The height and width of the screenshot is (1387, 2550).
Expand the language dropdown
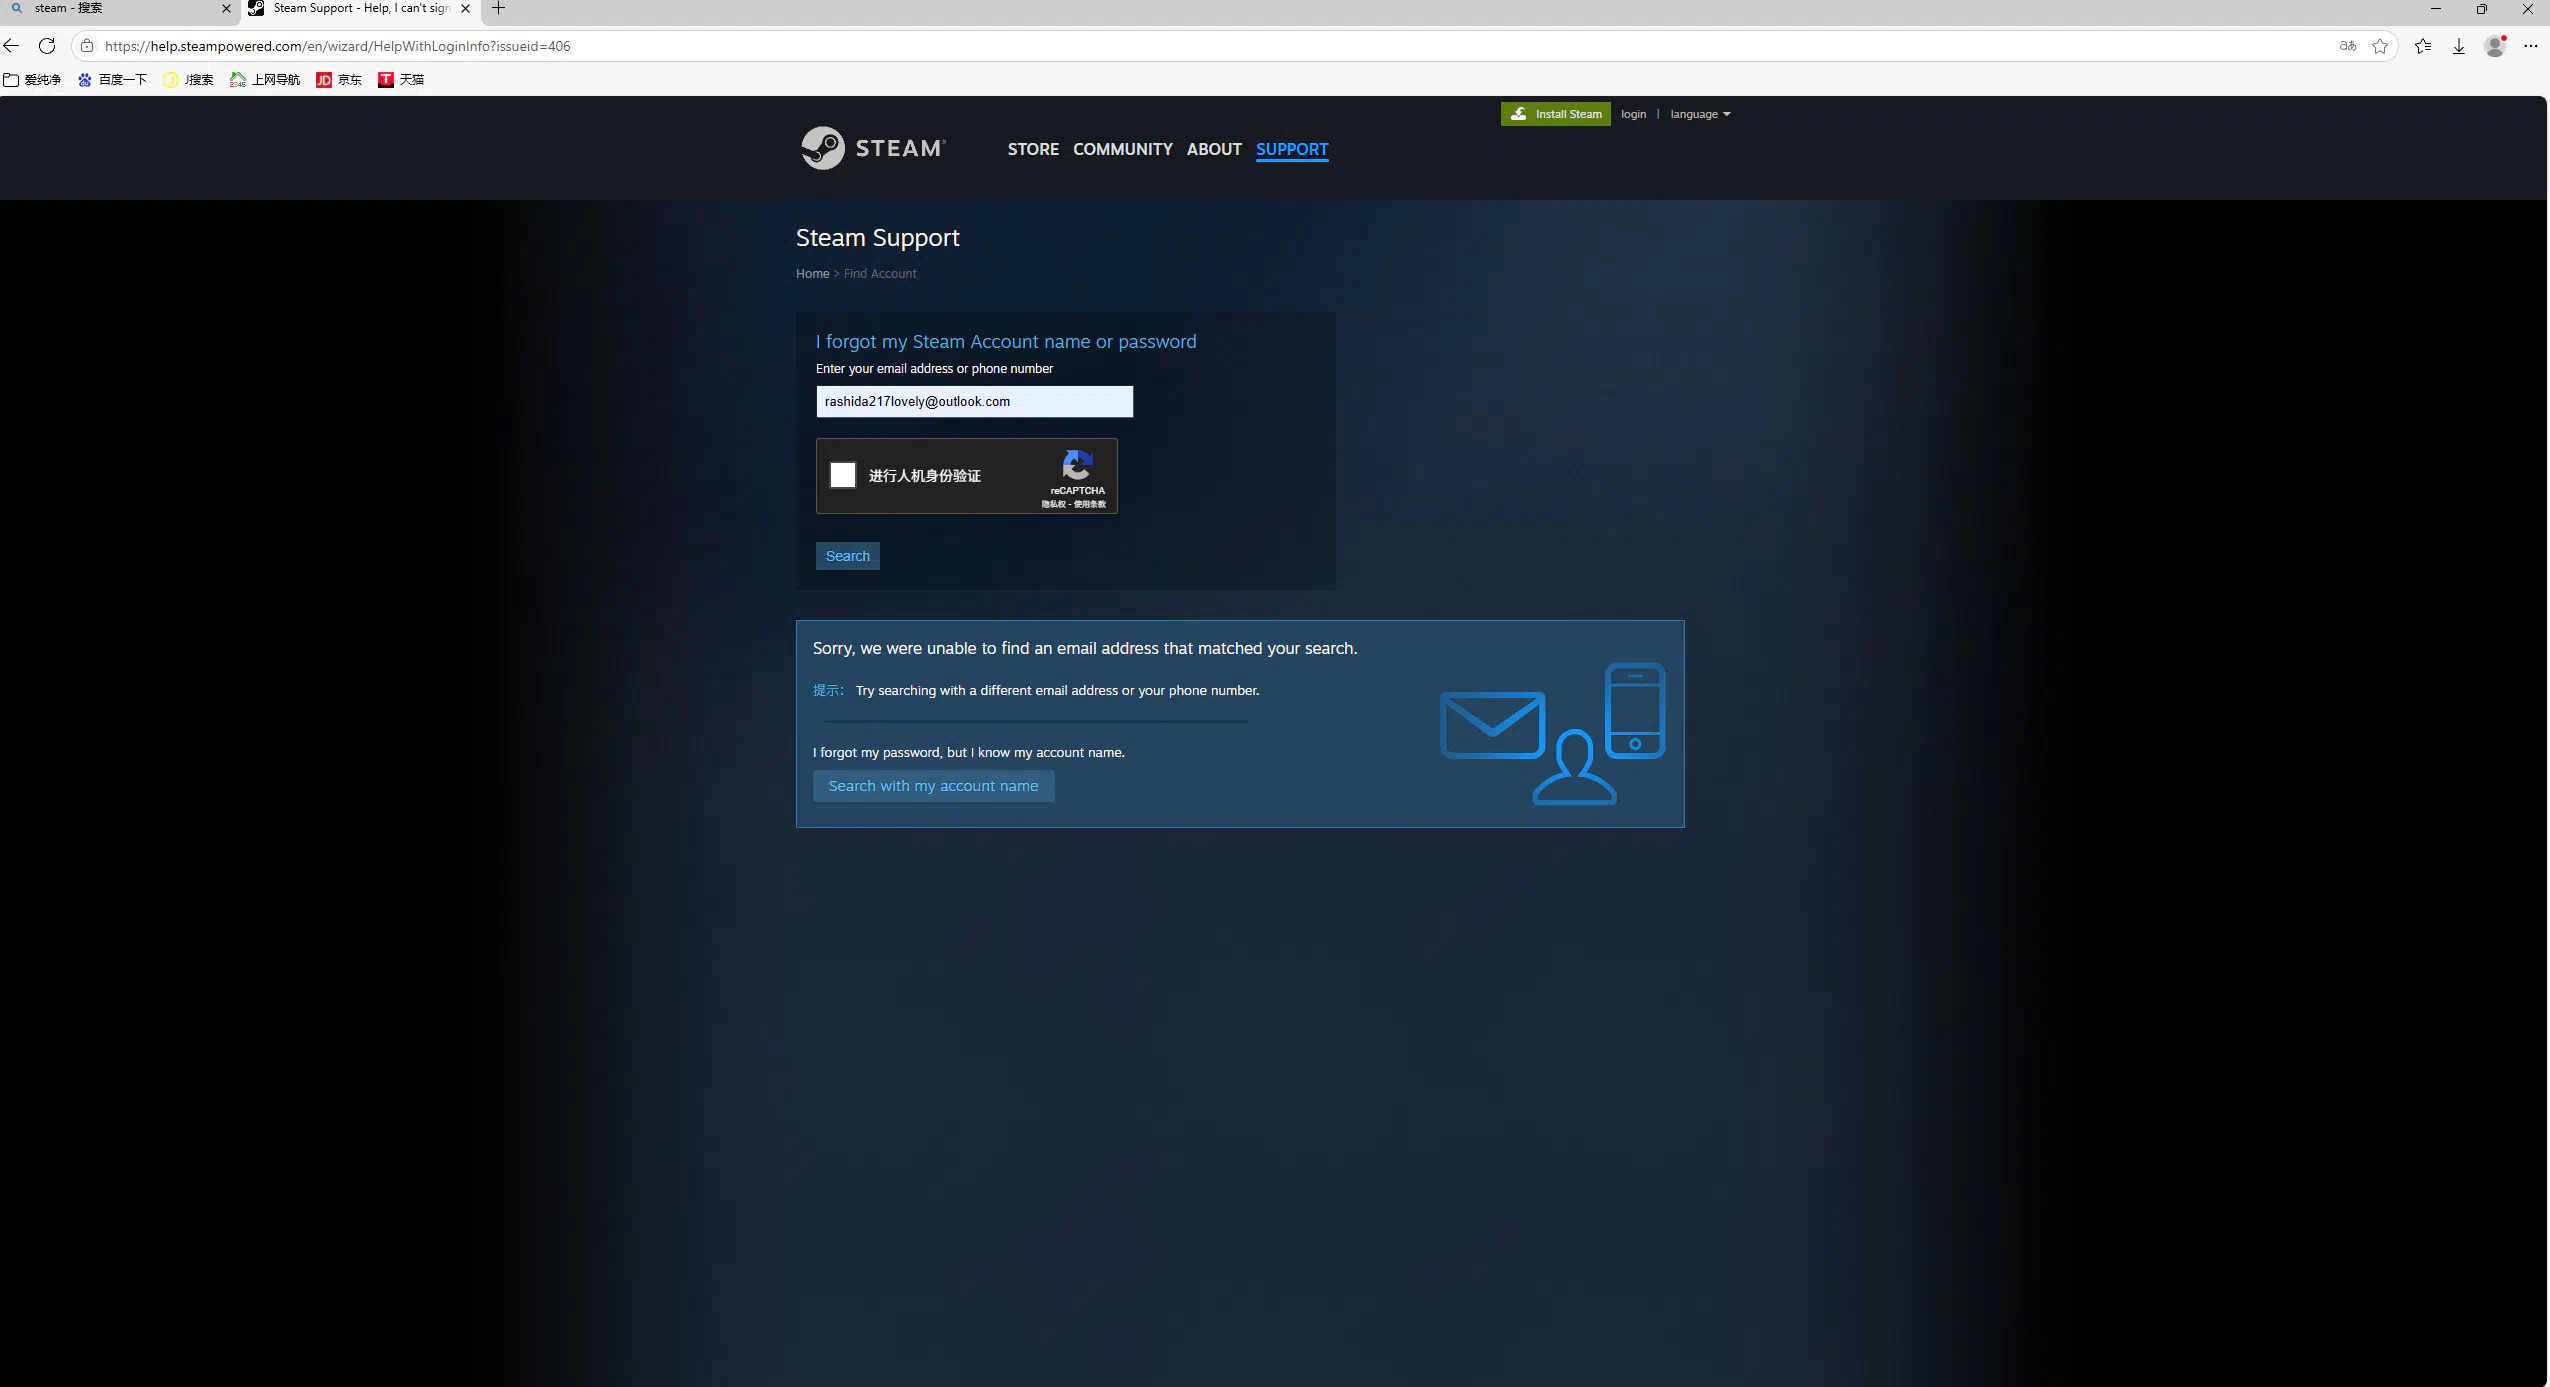[1700, 114]
